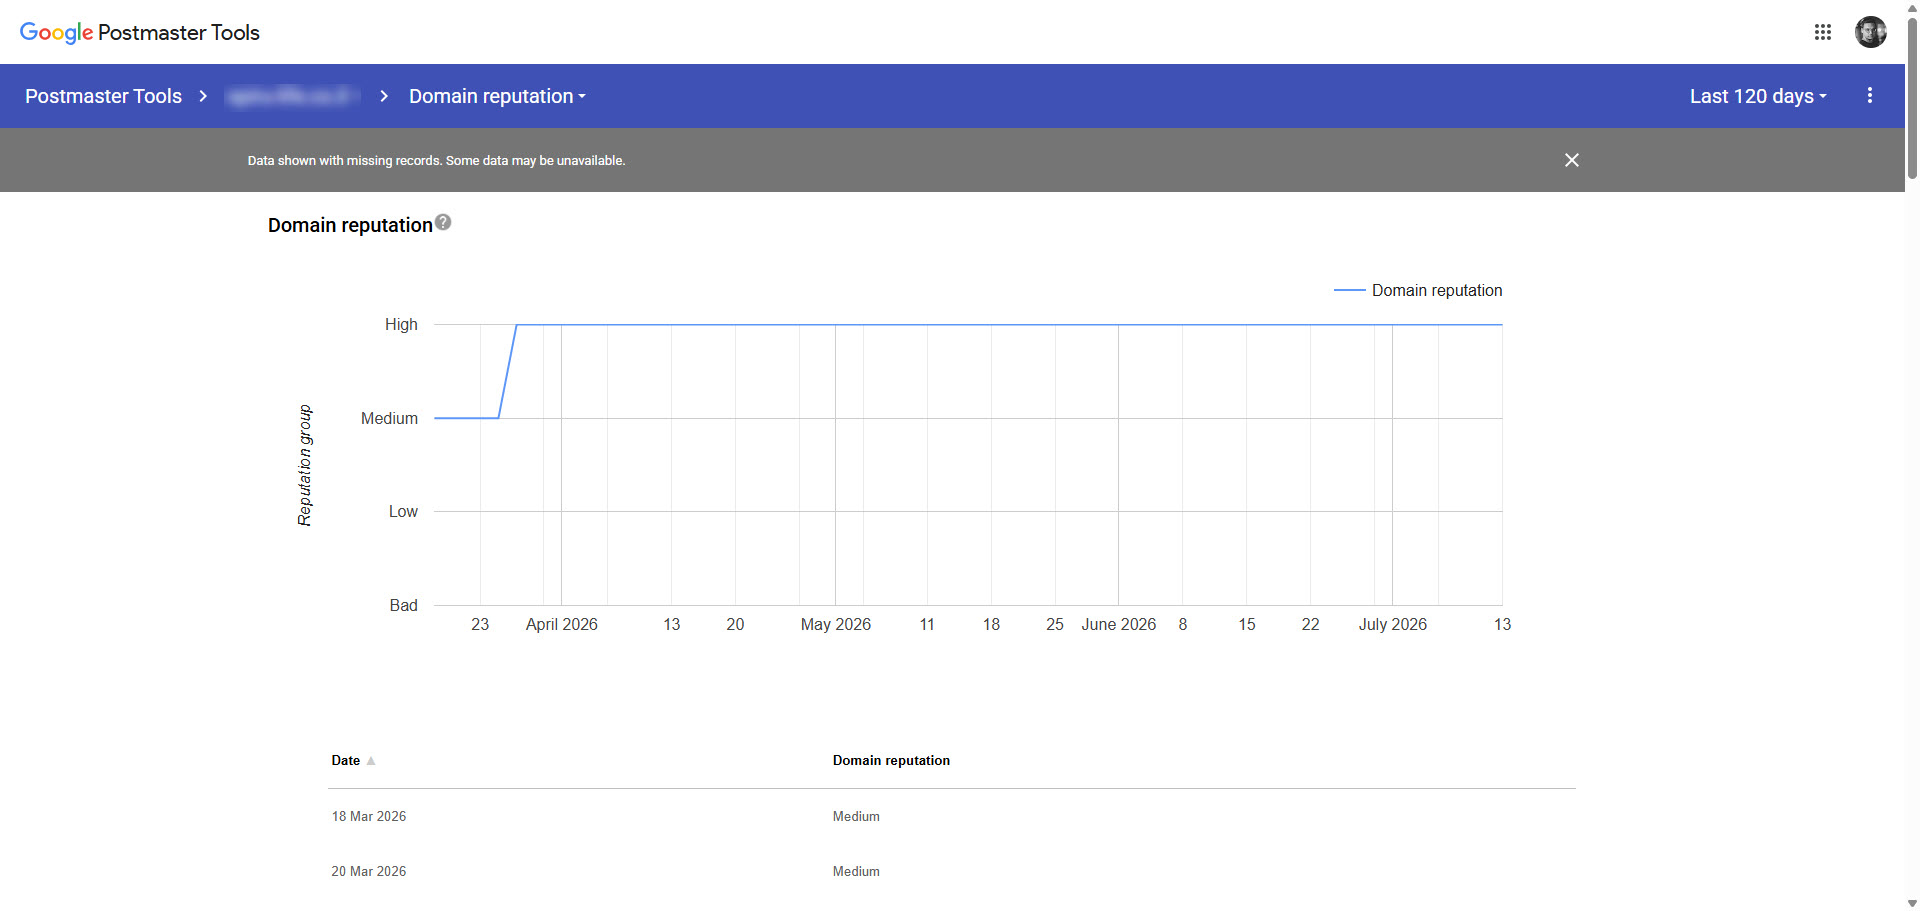
Task: Click the Bad axis label
Action: (x=403, y=605)
